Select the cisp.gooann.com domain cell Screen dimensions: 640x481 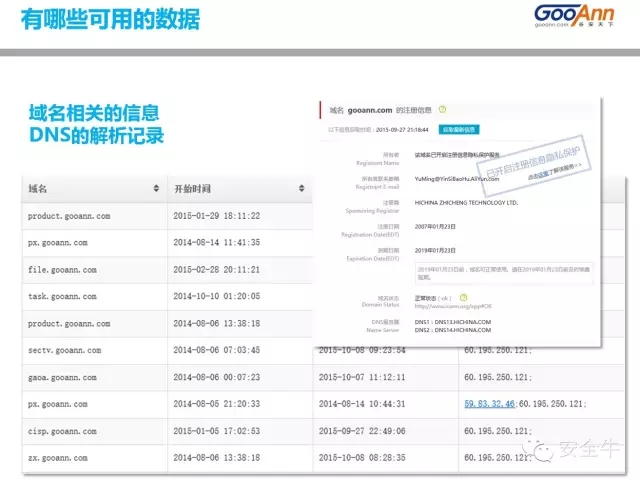[62, 431]
